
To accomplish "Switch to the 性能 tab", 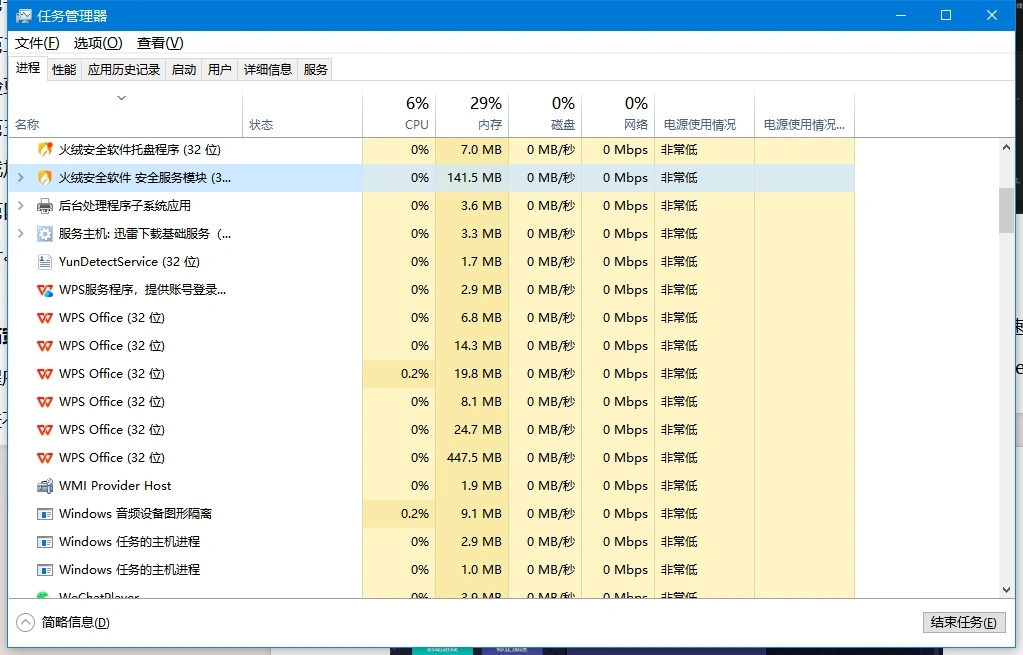I will pyautogui.click(x=63, y=68).
